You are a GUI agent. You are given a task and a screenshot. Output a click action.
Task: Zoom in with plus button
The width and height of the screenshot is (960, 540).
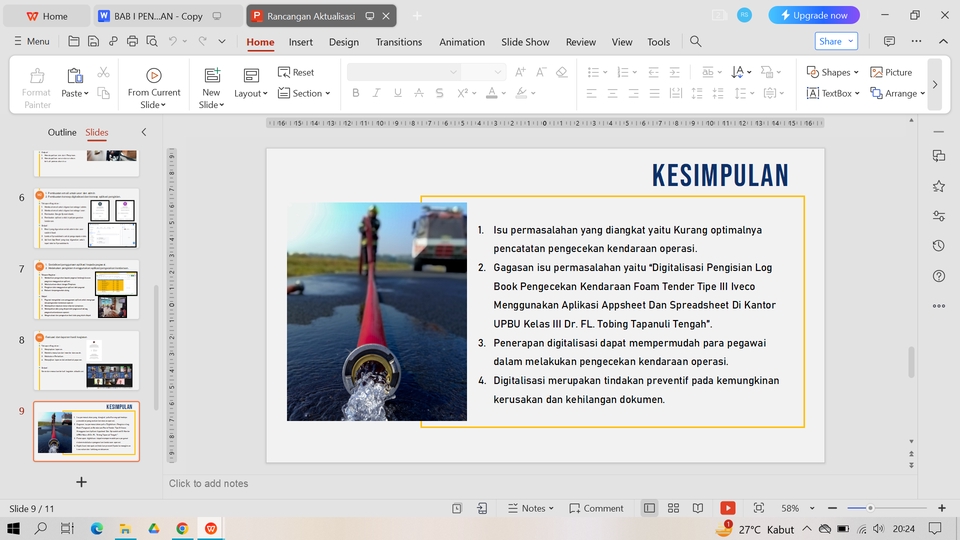942,508
